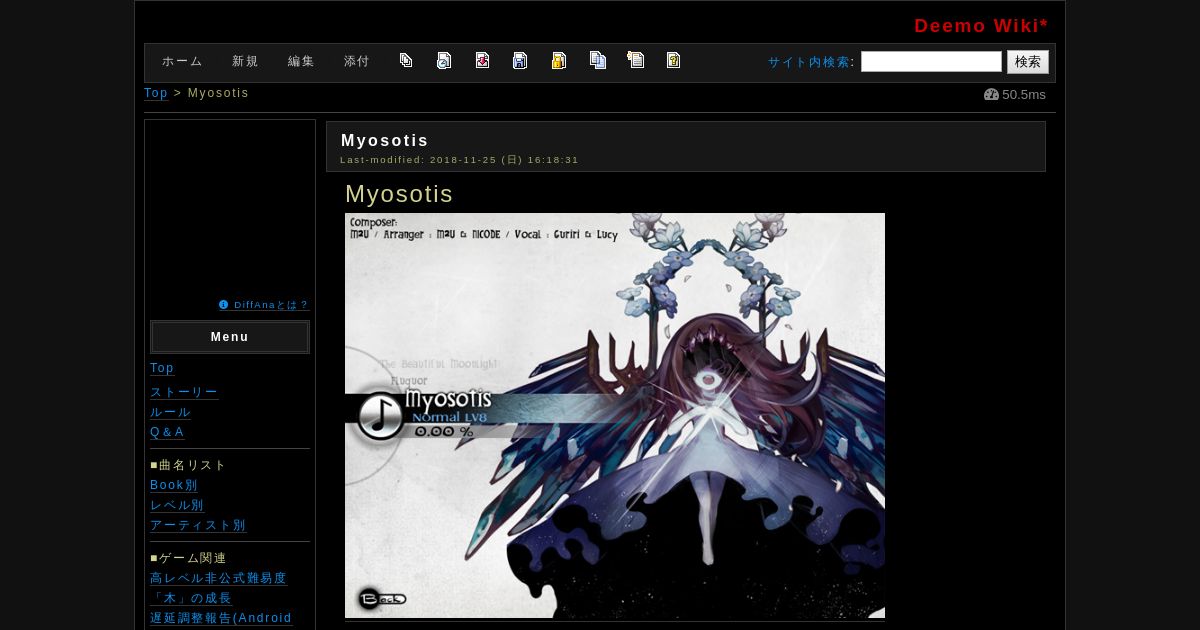Screen dimensions: 1200x630
Task: Click the Myosotis song artwork image
Action: 615,415
